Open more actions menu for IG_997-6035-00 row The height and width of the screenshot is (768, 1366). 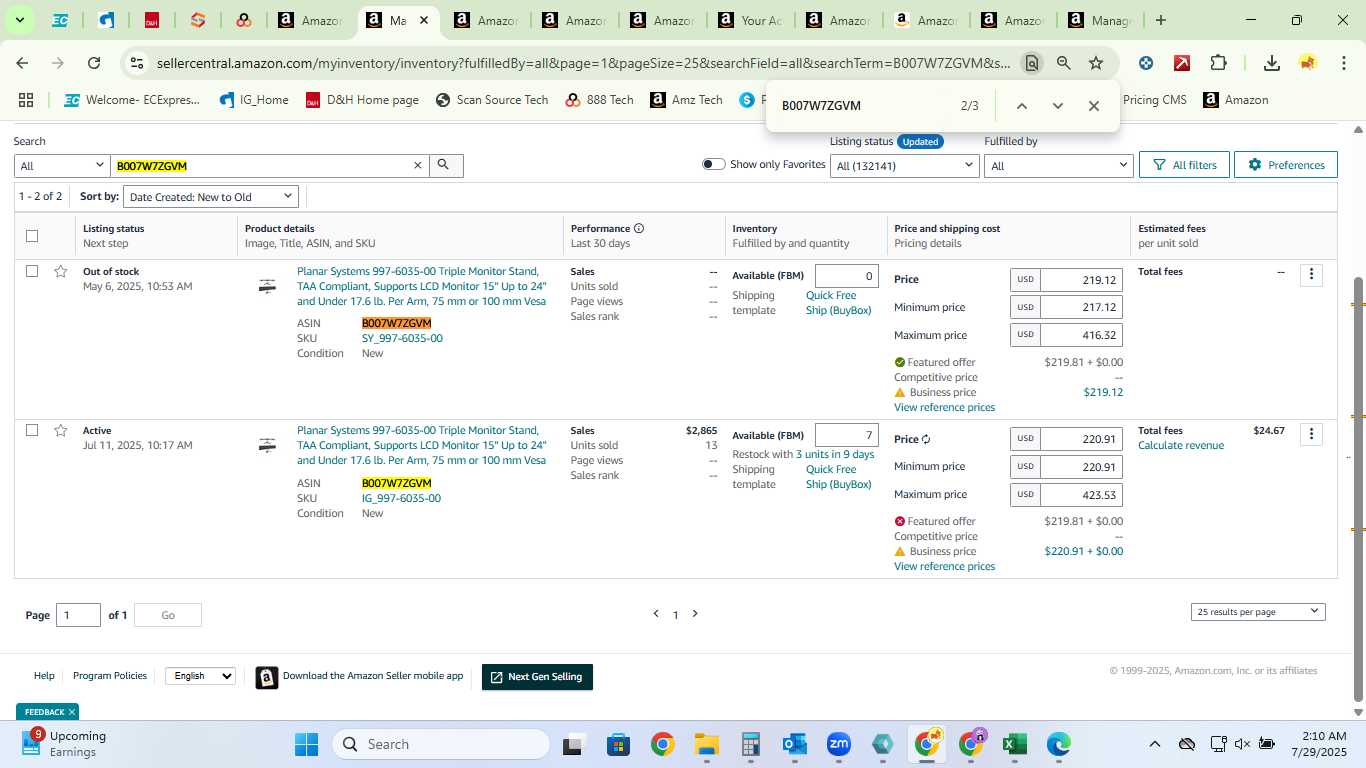tap(1311, 433)
